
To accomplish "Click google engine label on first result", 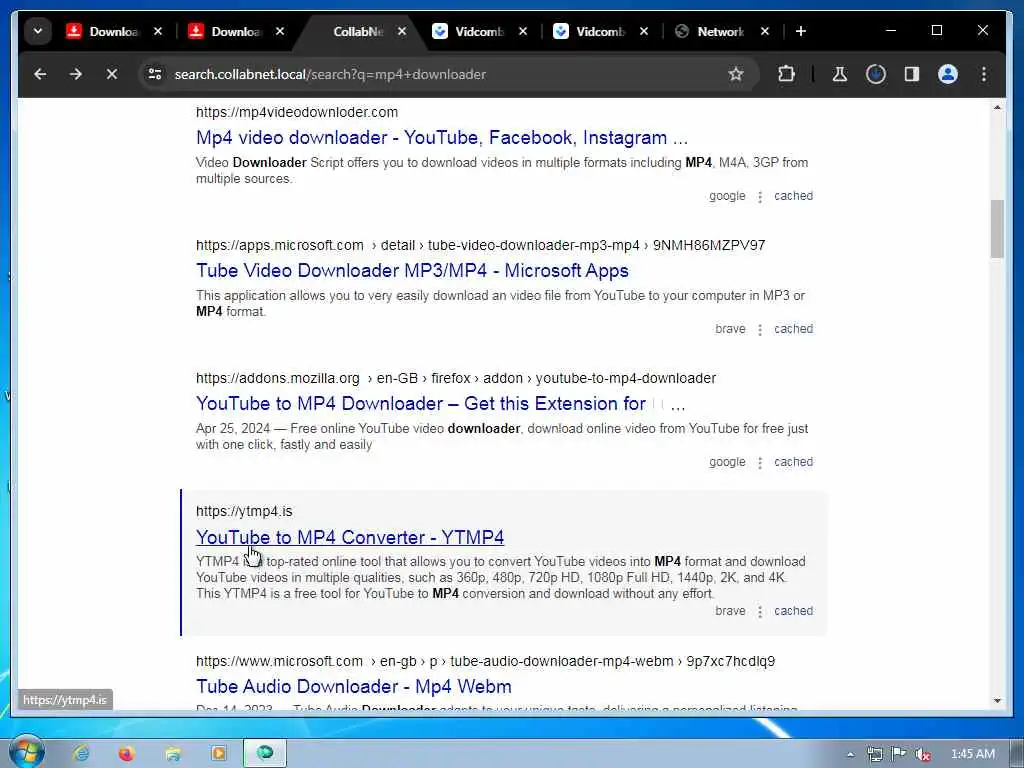I will coord(727,196).
